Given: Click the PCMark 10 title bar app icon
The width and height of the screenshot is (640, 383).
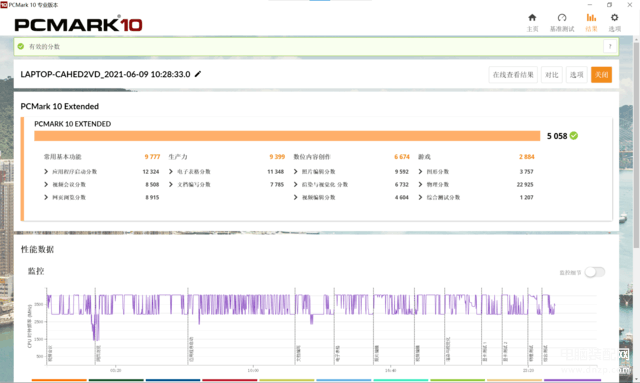Looking at the screenshot, I should pyautogui.click(x=4, y=4).
